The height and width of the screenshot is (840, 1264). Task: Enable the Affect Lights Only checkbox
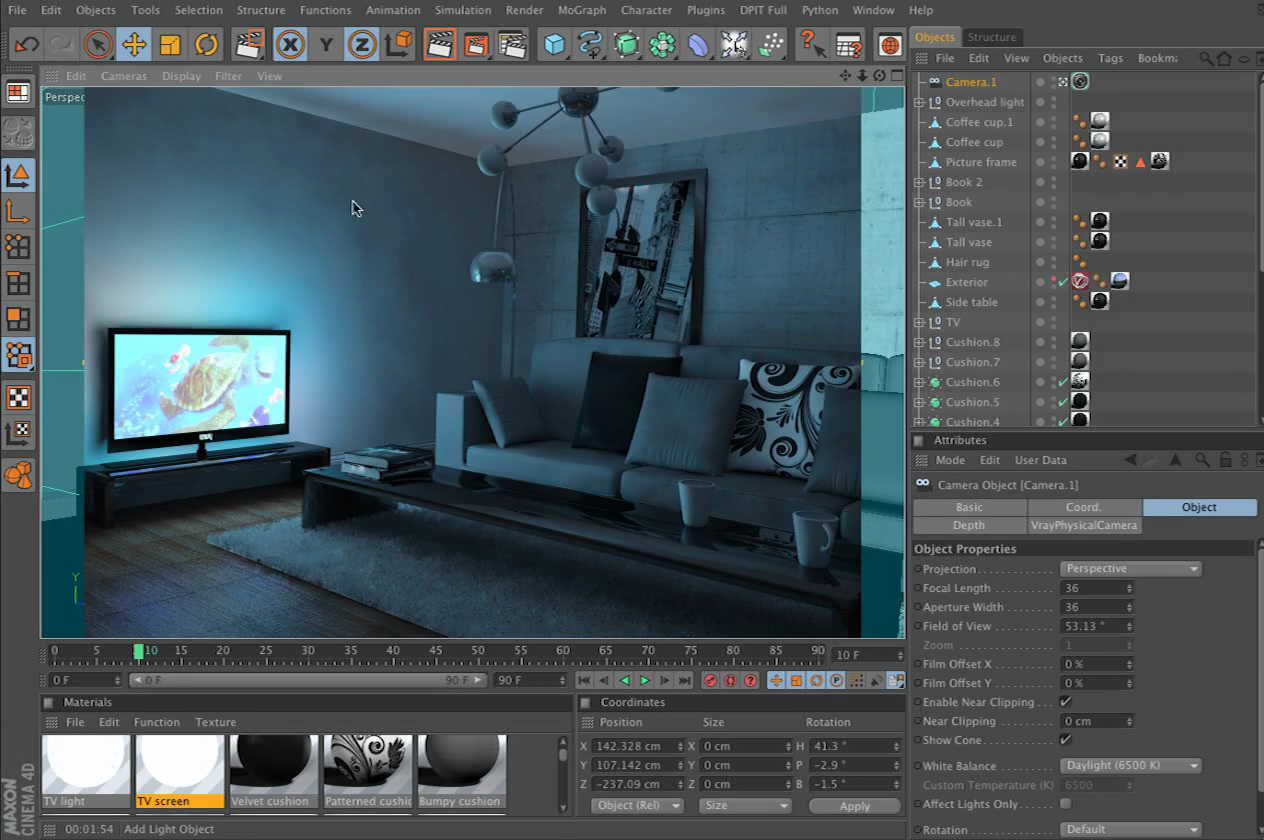click(x=1065, y=804)
